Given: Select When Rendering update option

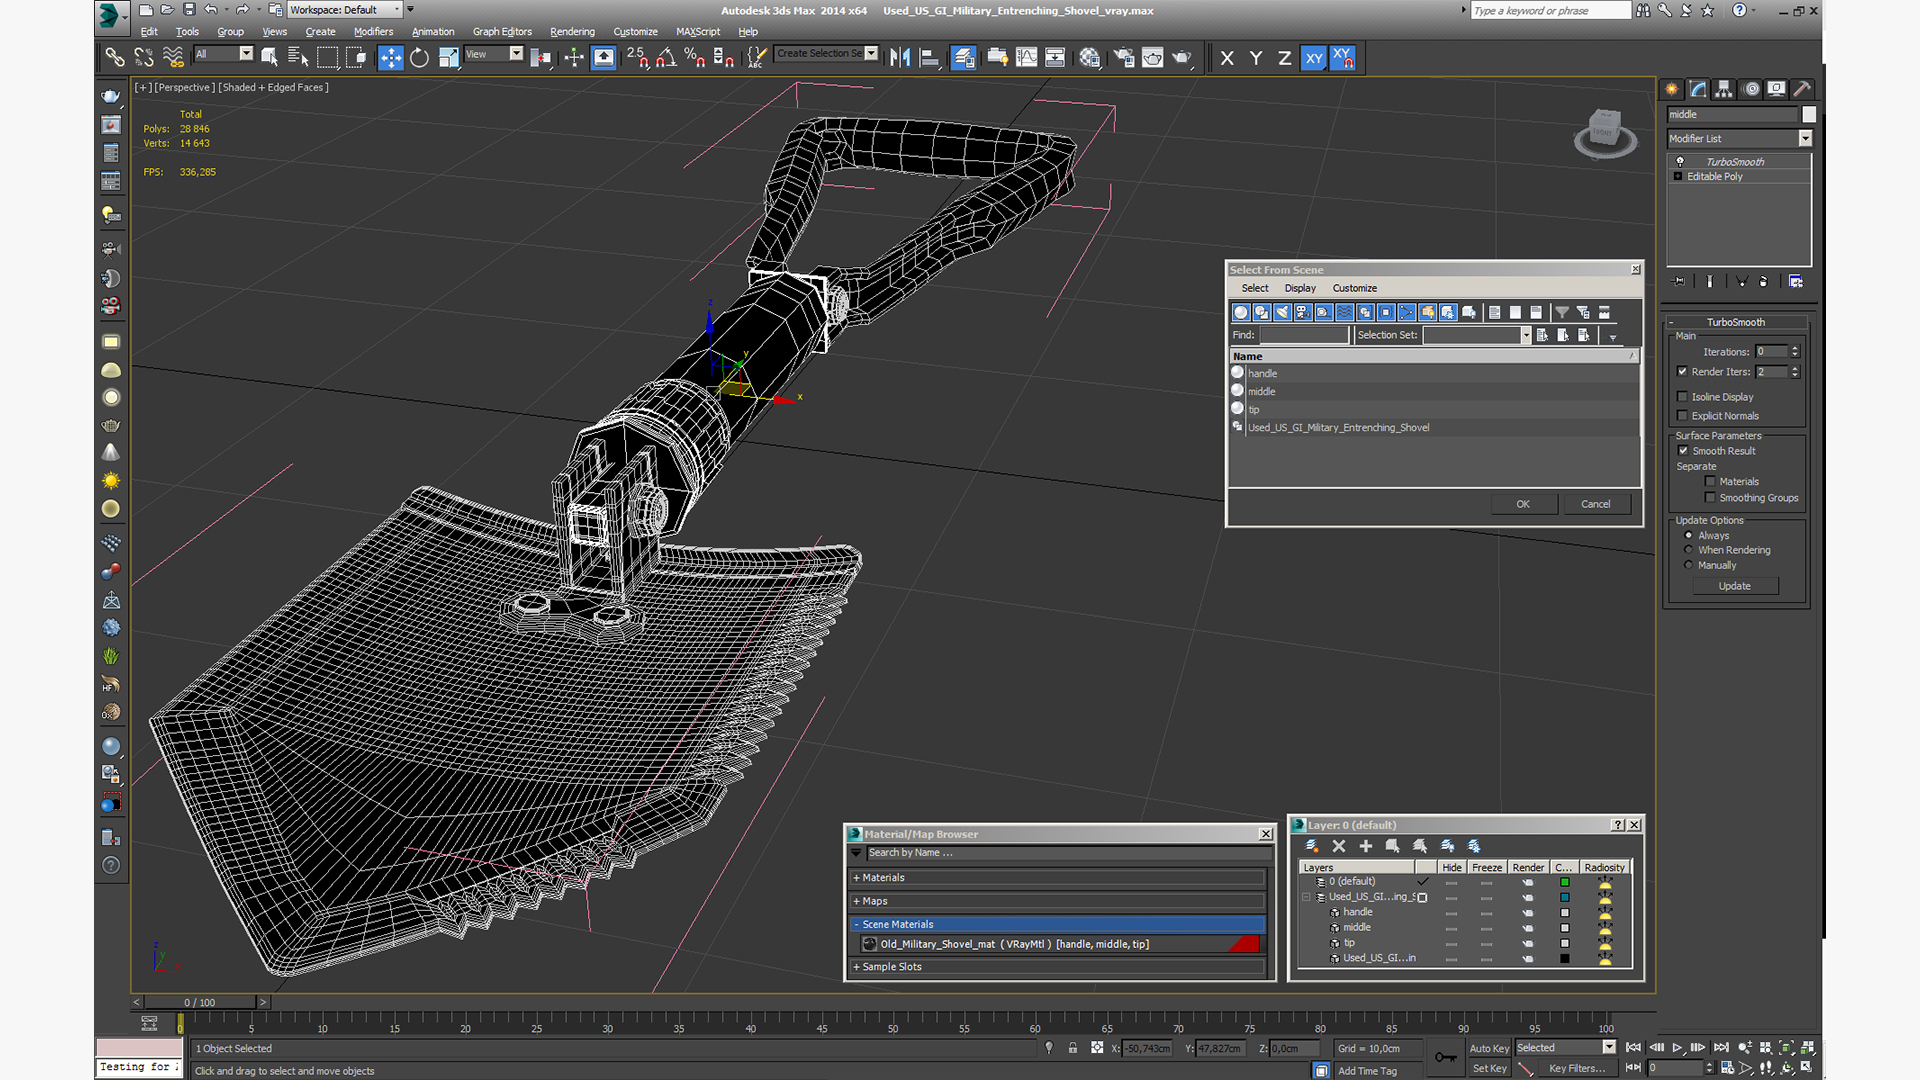Looking at the screenshot, I should click(1689, 550).
